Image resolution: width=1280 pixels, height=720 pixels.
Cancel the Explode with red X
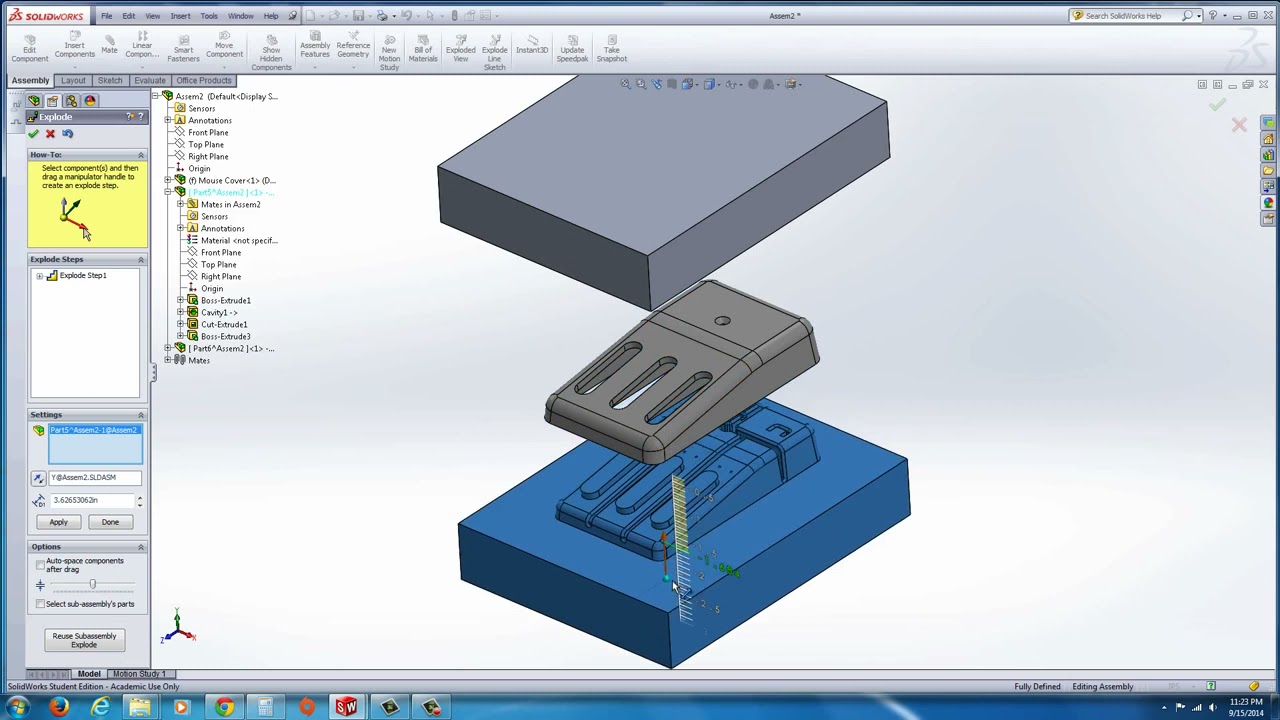coord(50,134)
